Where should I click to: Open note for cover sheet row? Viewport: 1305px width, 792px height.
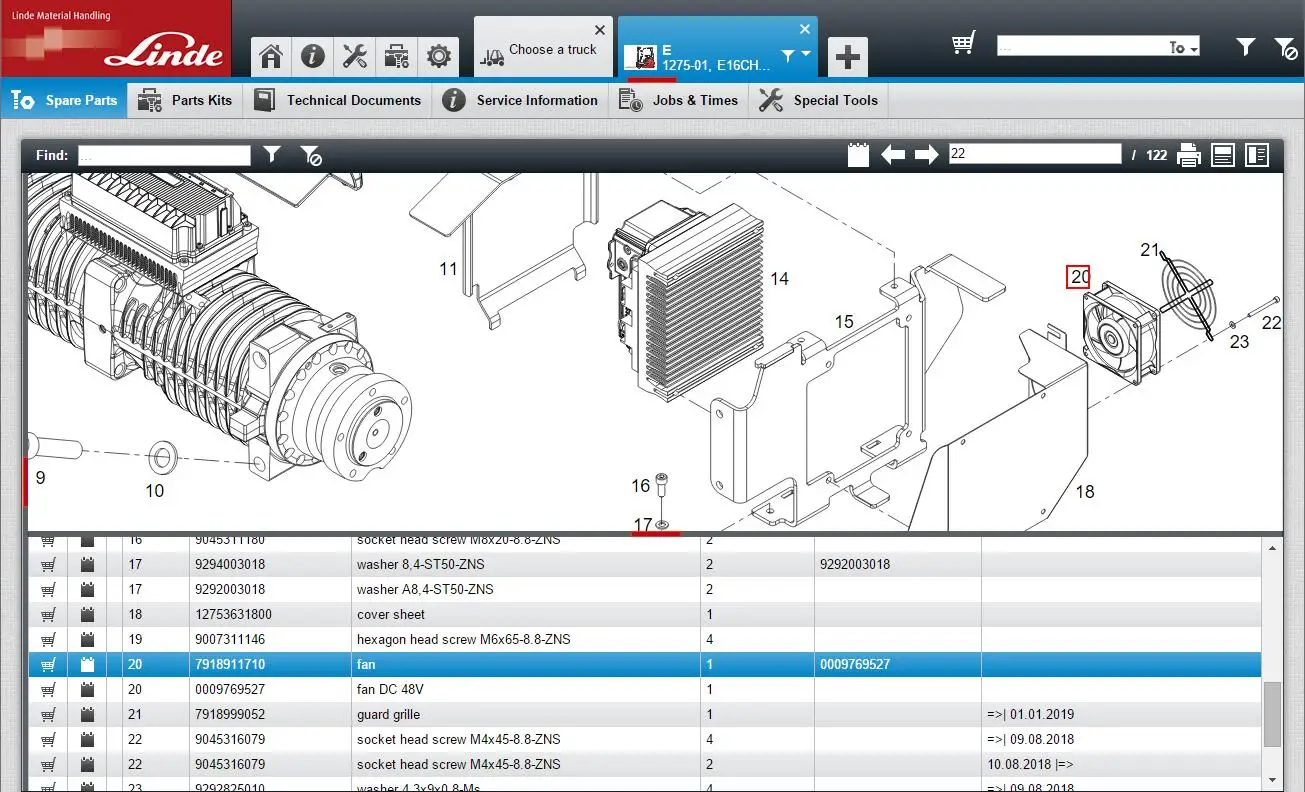point(87,615)
